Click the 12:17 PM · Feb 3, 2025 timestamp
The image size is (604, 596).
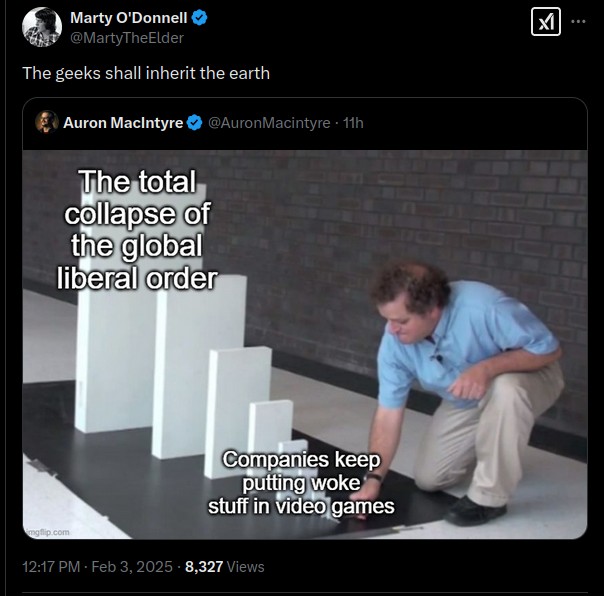(x=97, y=566)
